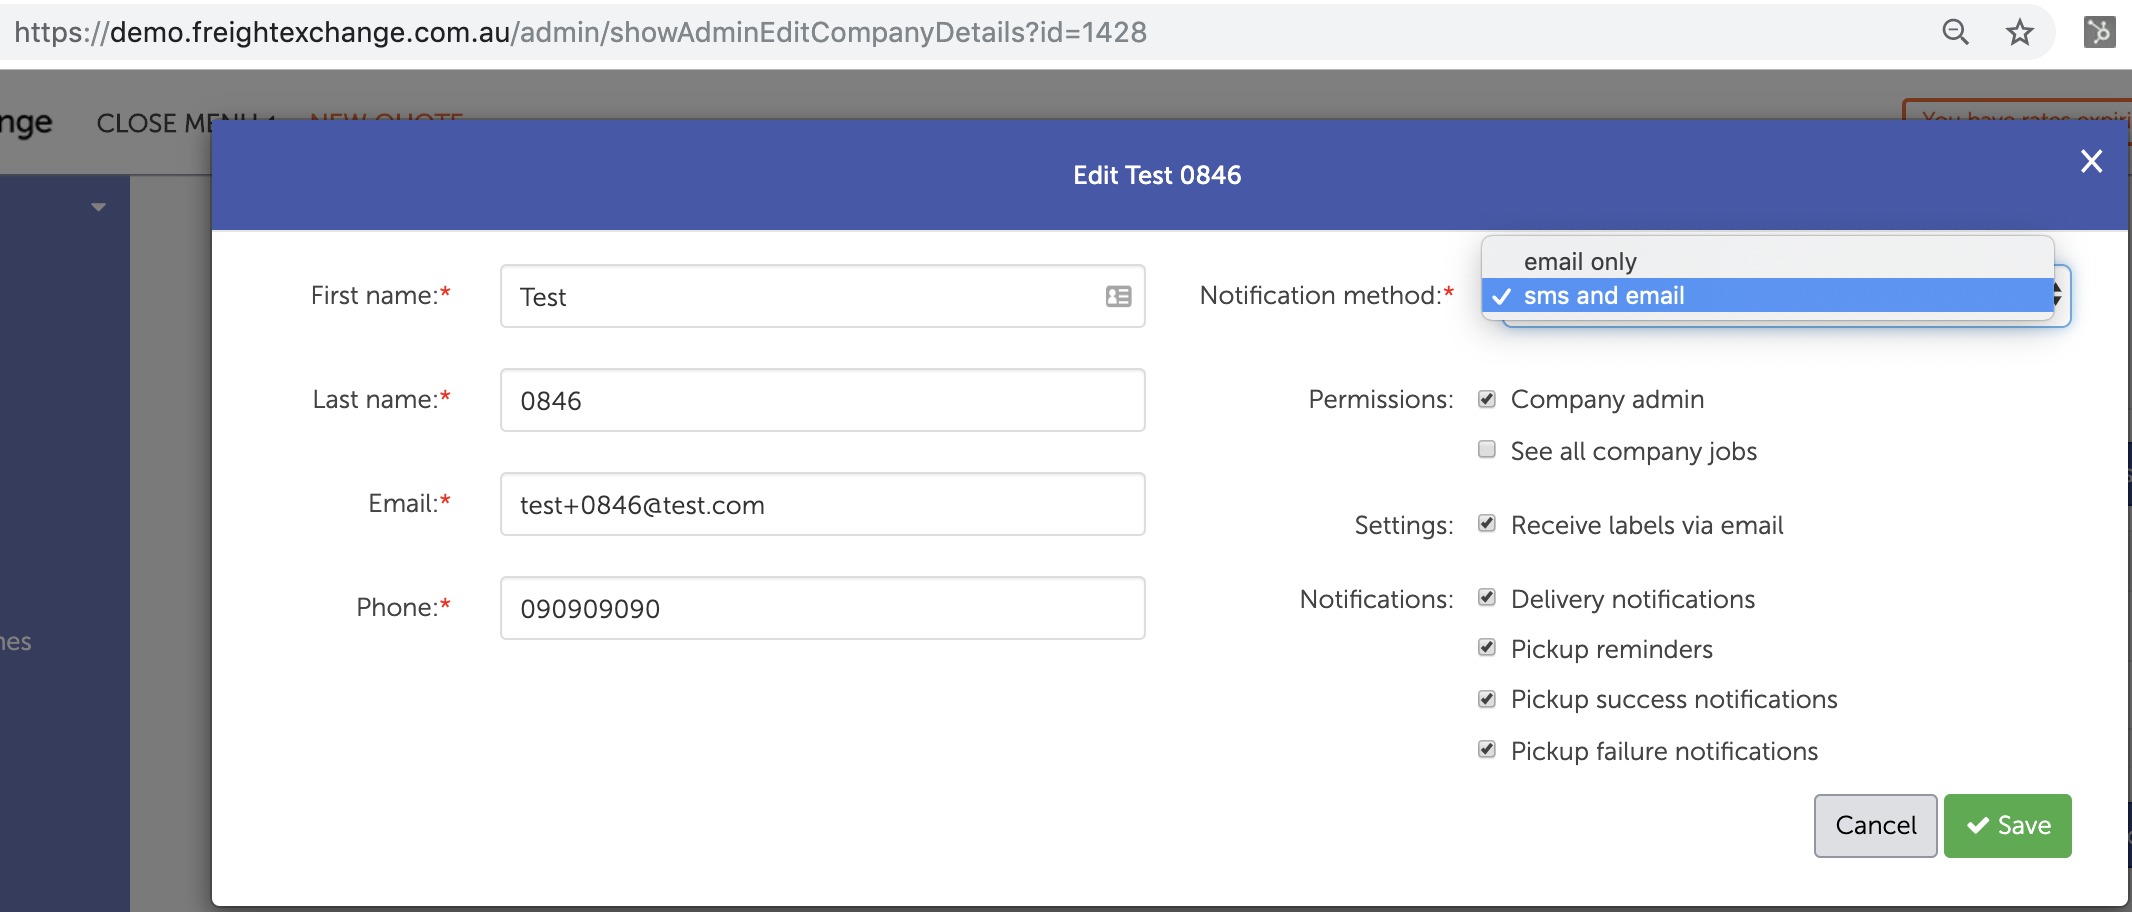Click the 'Notification method:' label
2132x912 pixels.
[1326, 295]
